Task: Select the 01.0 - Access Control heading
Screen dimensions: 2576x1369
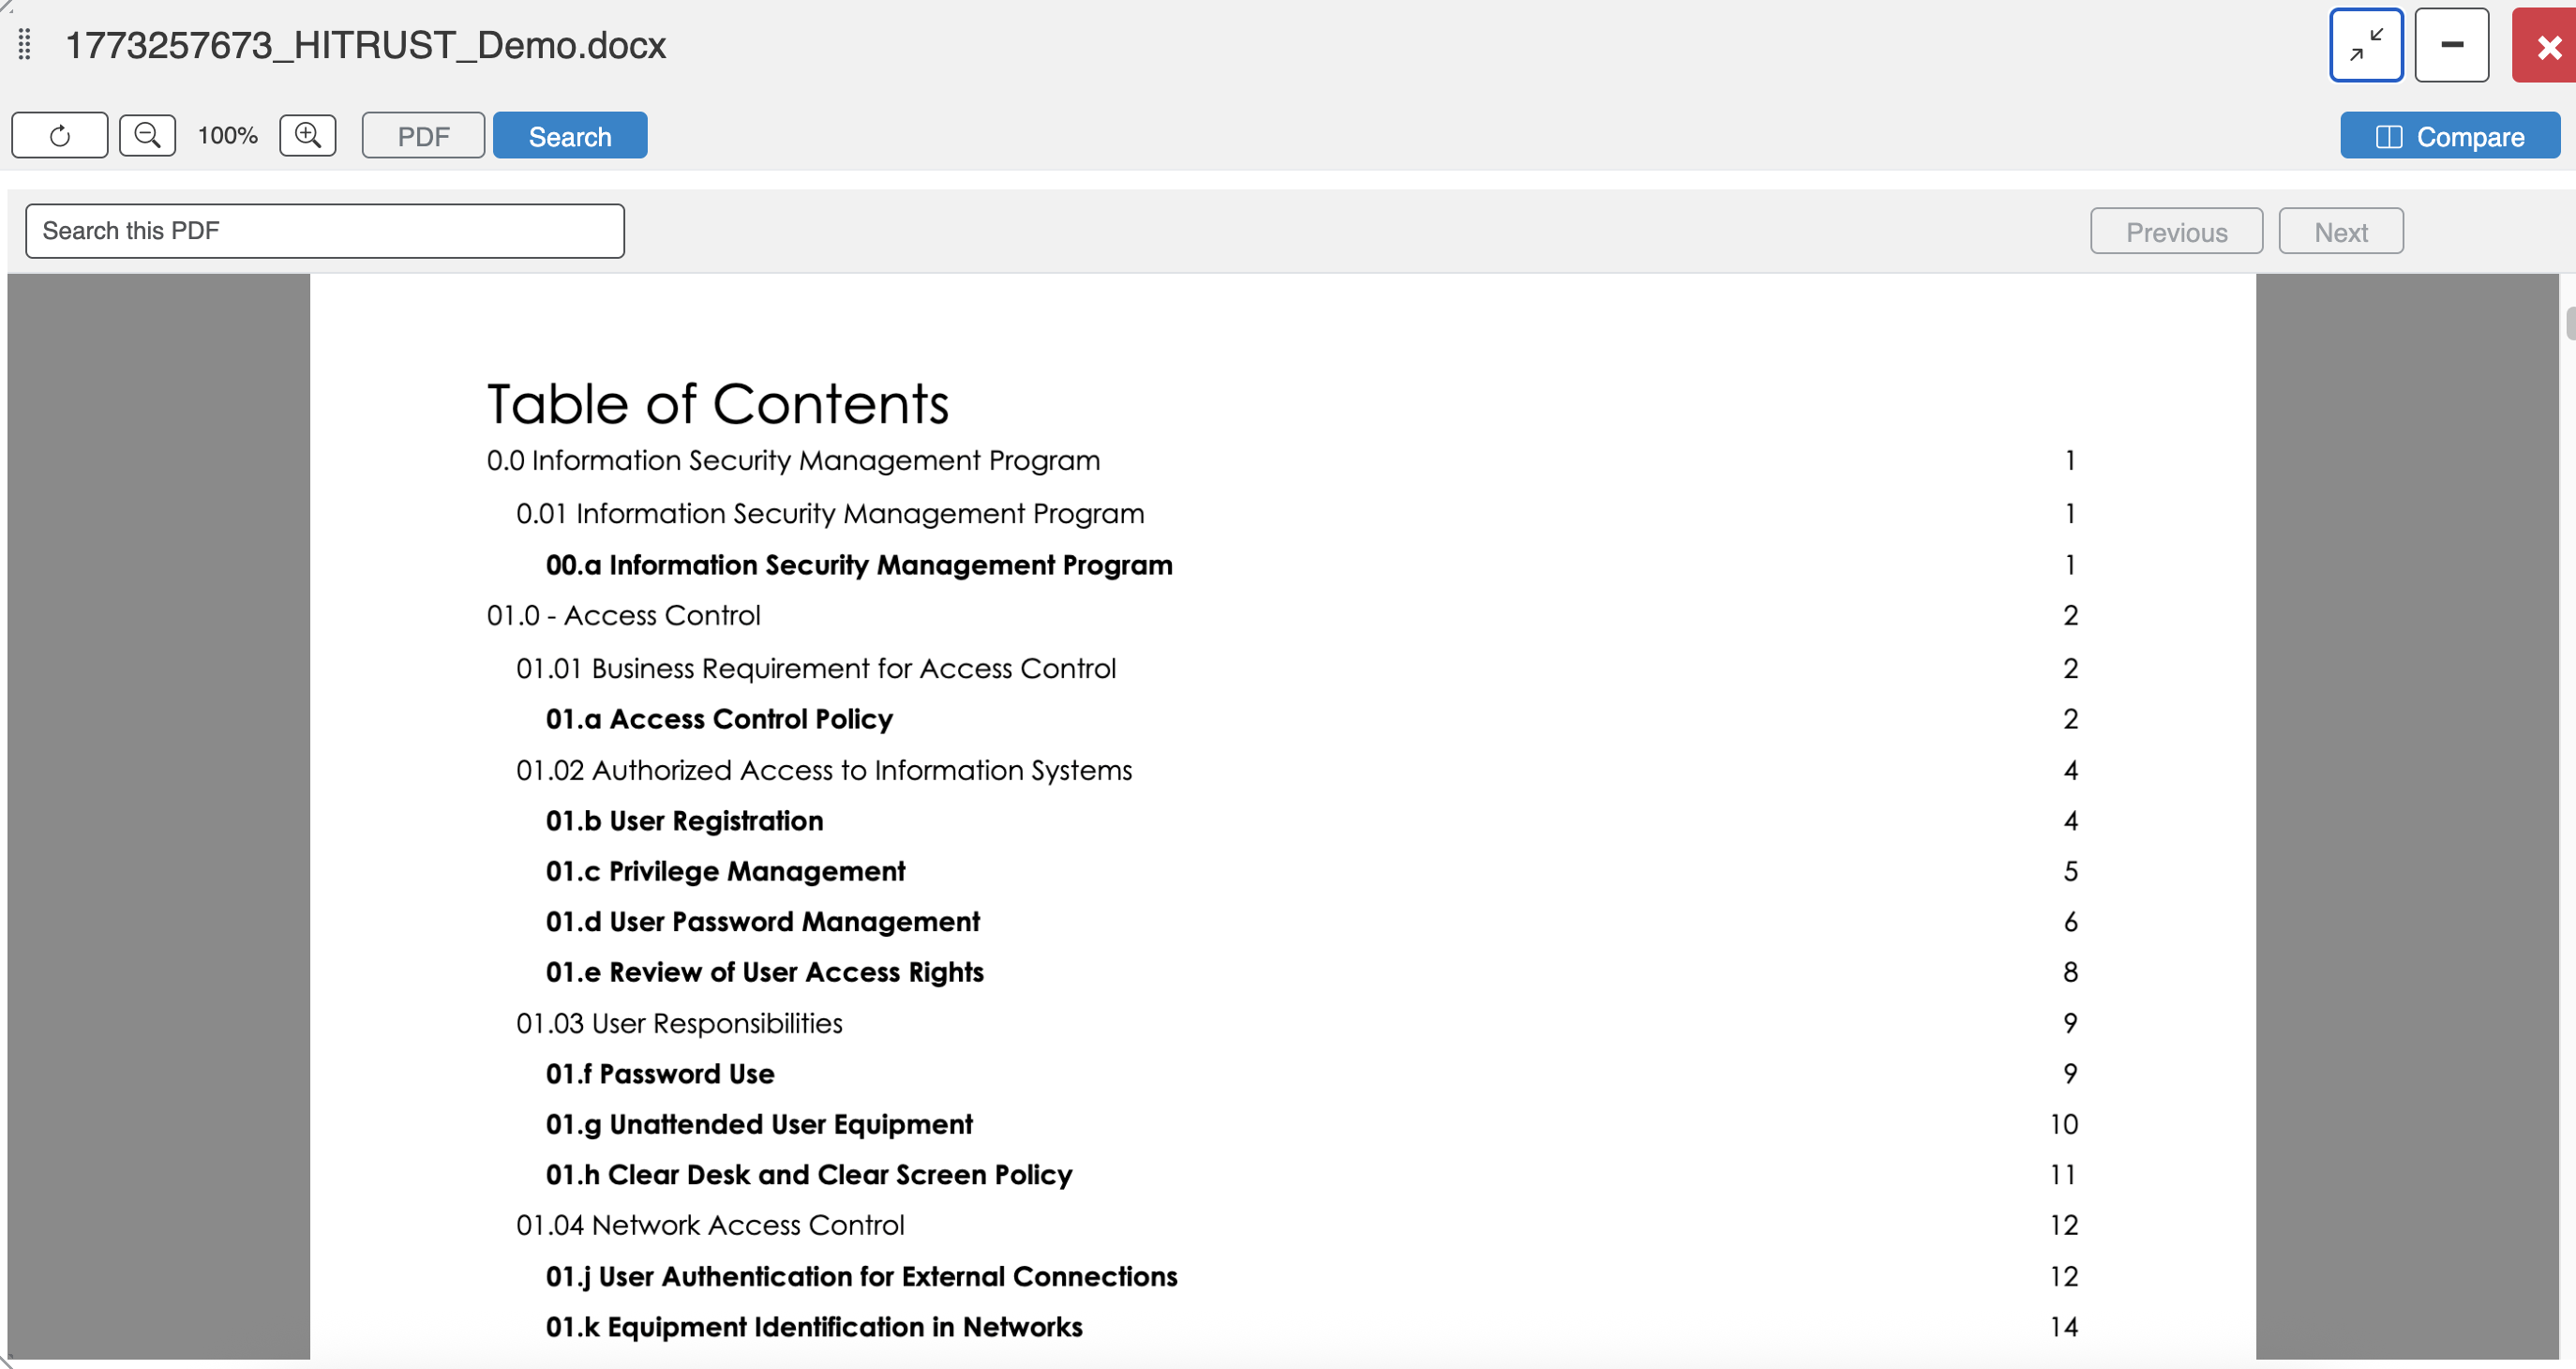Action: [x=623, y=615]
